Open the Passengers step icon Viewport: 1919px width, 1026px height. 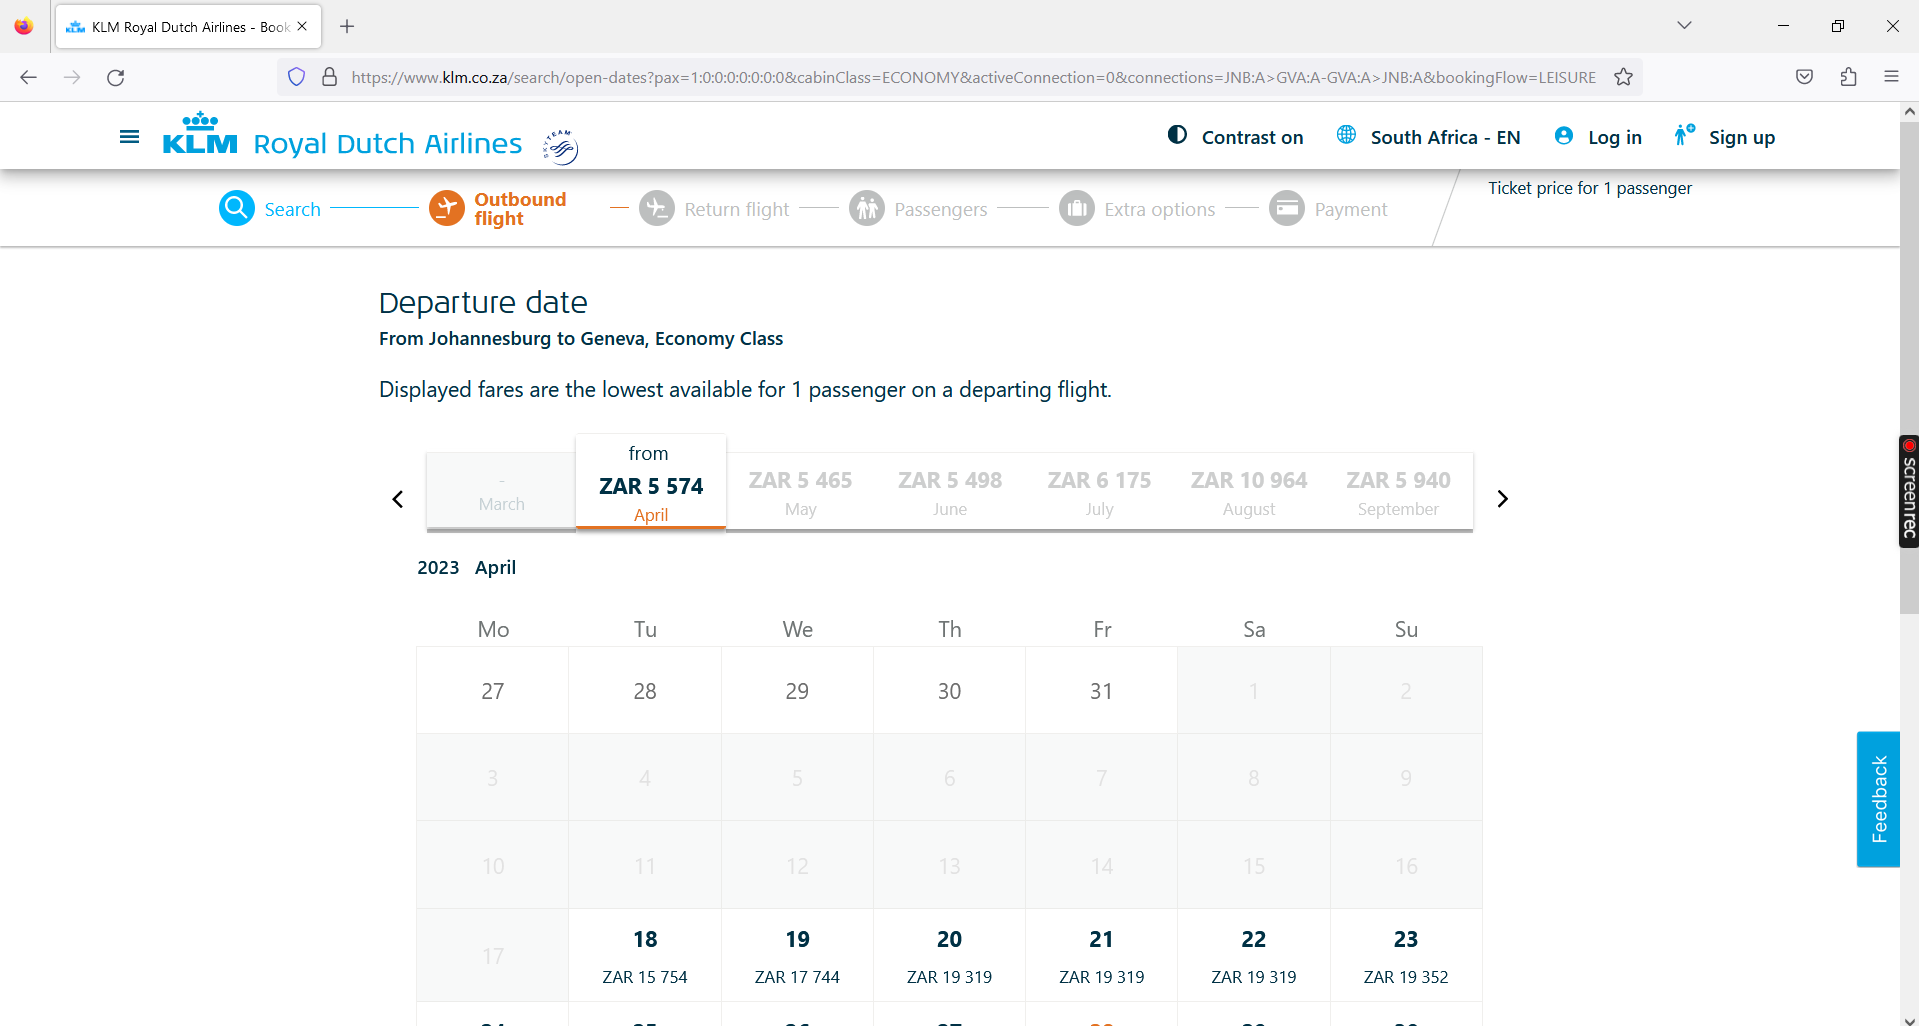[867, 208]
